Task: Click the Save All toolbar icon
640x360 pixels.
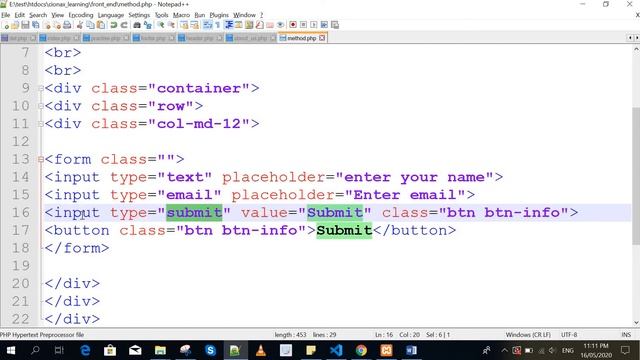Action: [x=36, y=25]
